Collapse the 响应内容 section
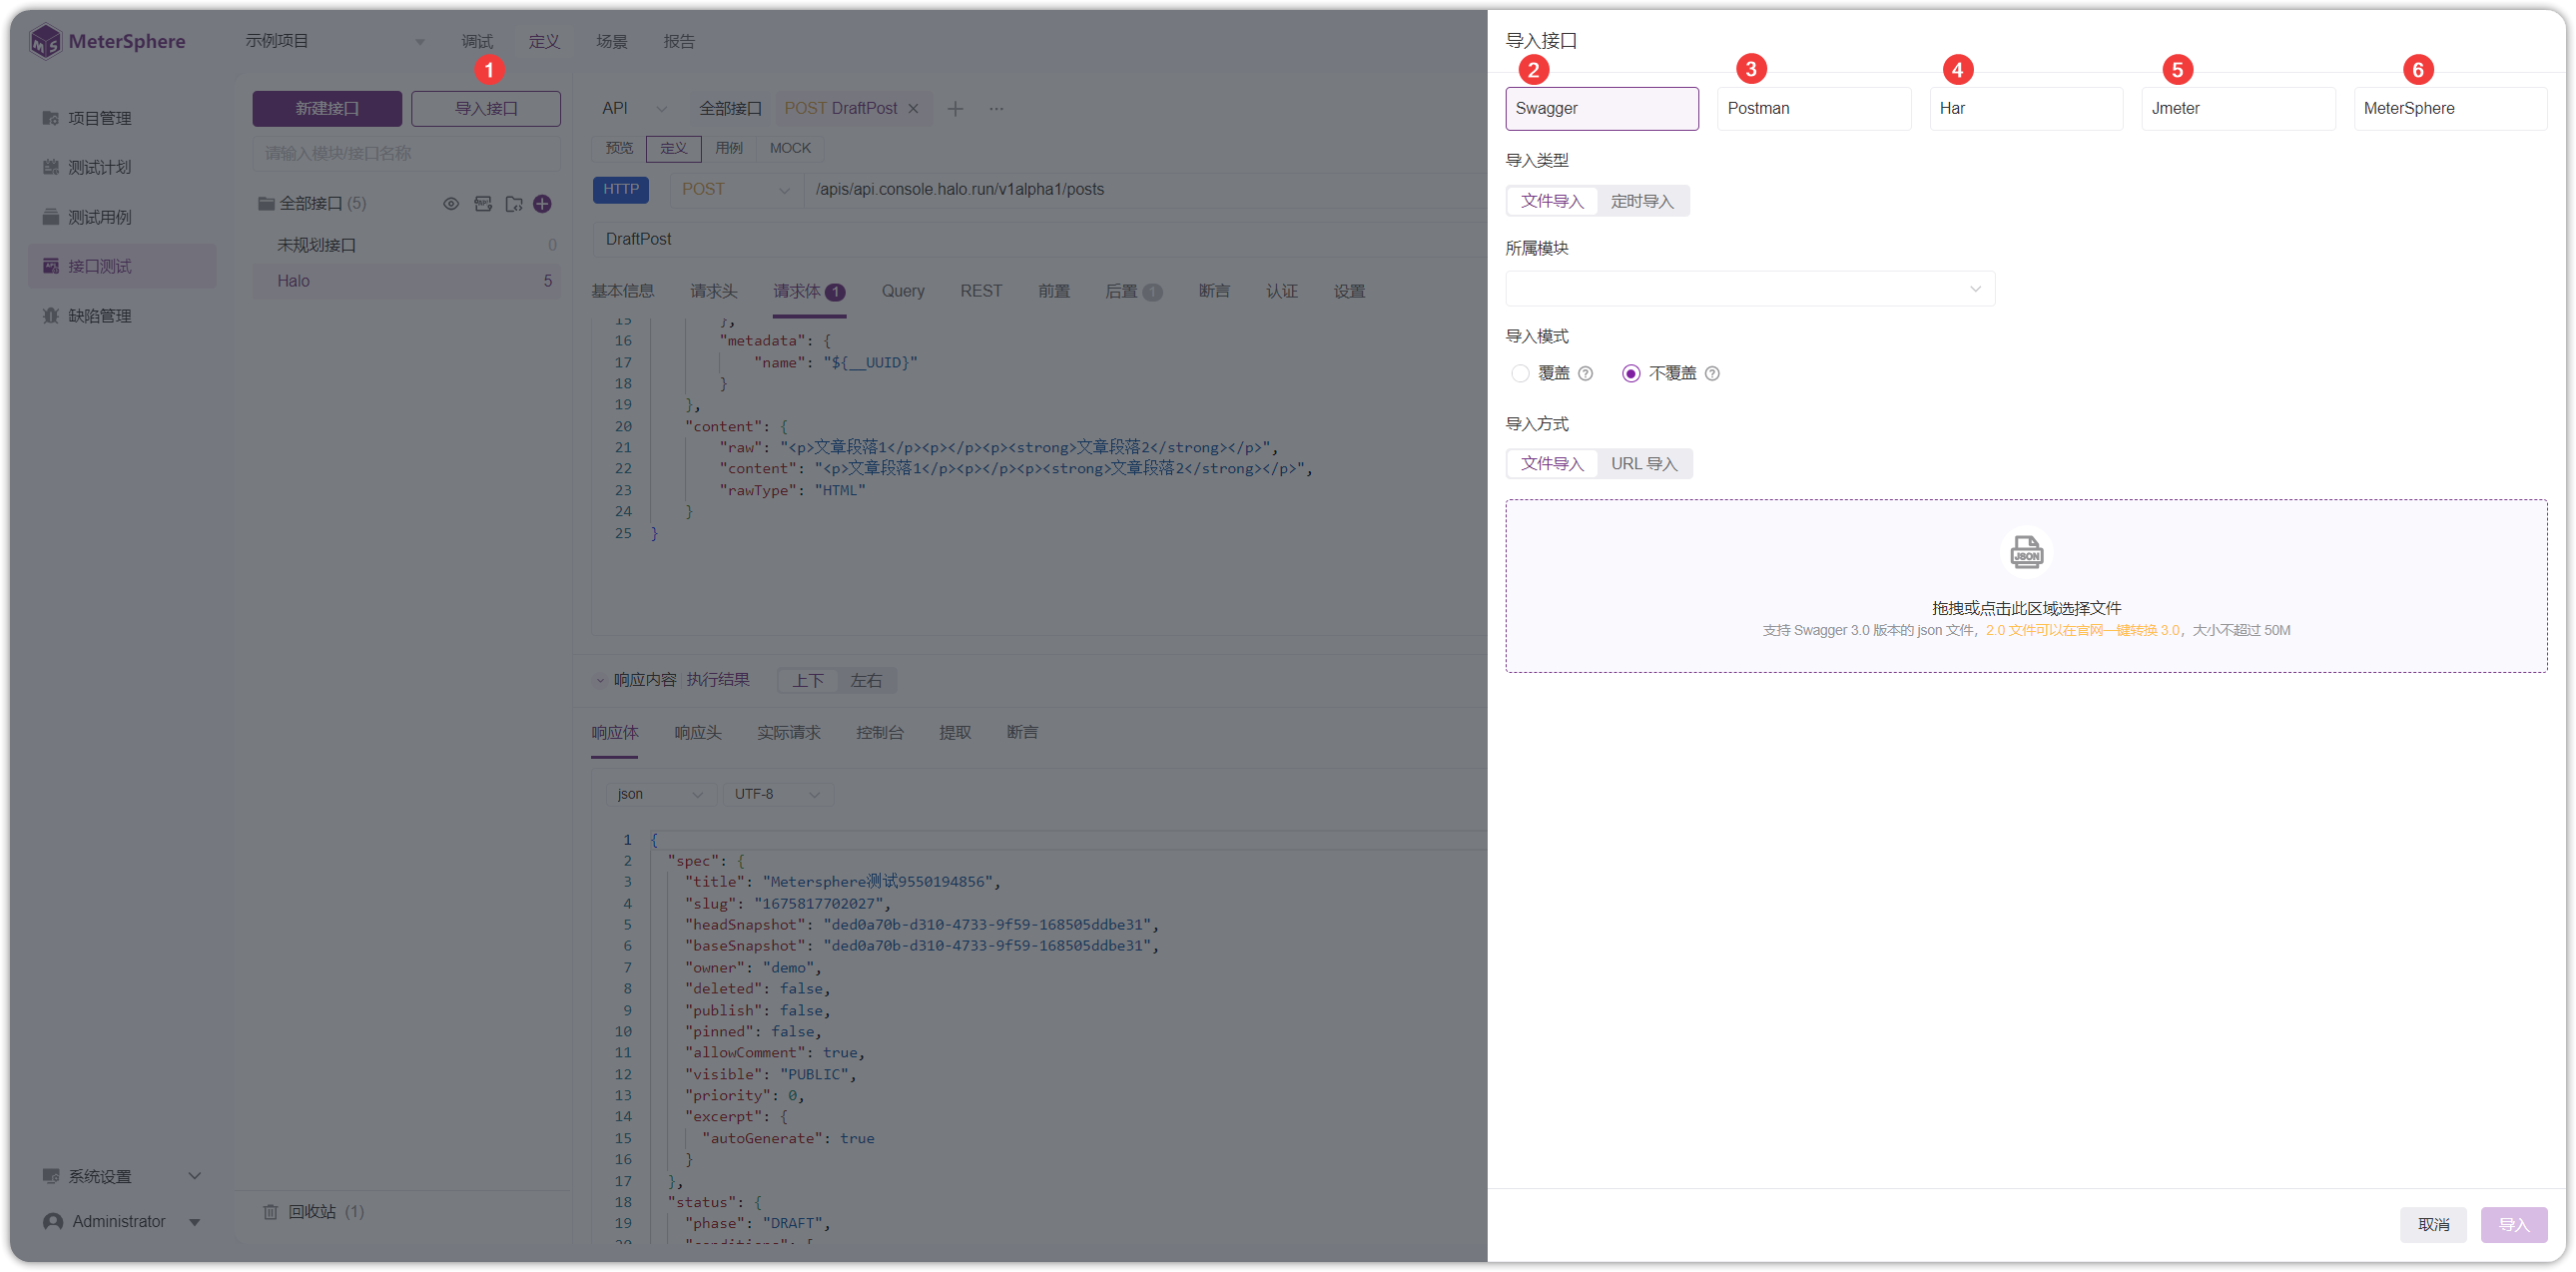The height and width of the screenshot is (1272, 2576). (x=600, y=681)
